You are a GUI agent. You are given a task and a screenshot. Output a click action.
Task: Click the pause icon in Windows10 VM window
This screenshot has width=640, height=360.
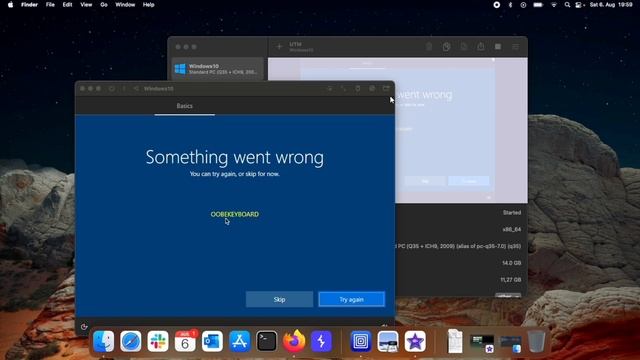124,89
